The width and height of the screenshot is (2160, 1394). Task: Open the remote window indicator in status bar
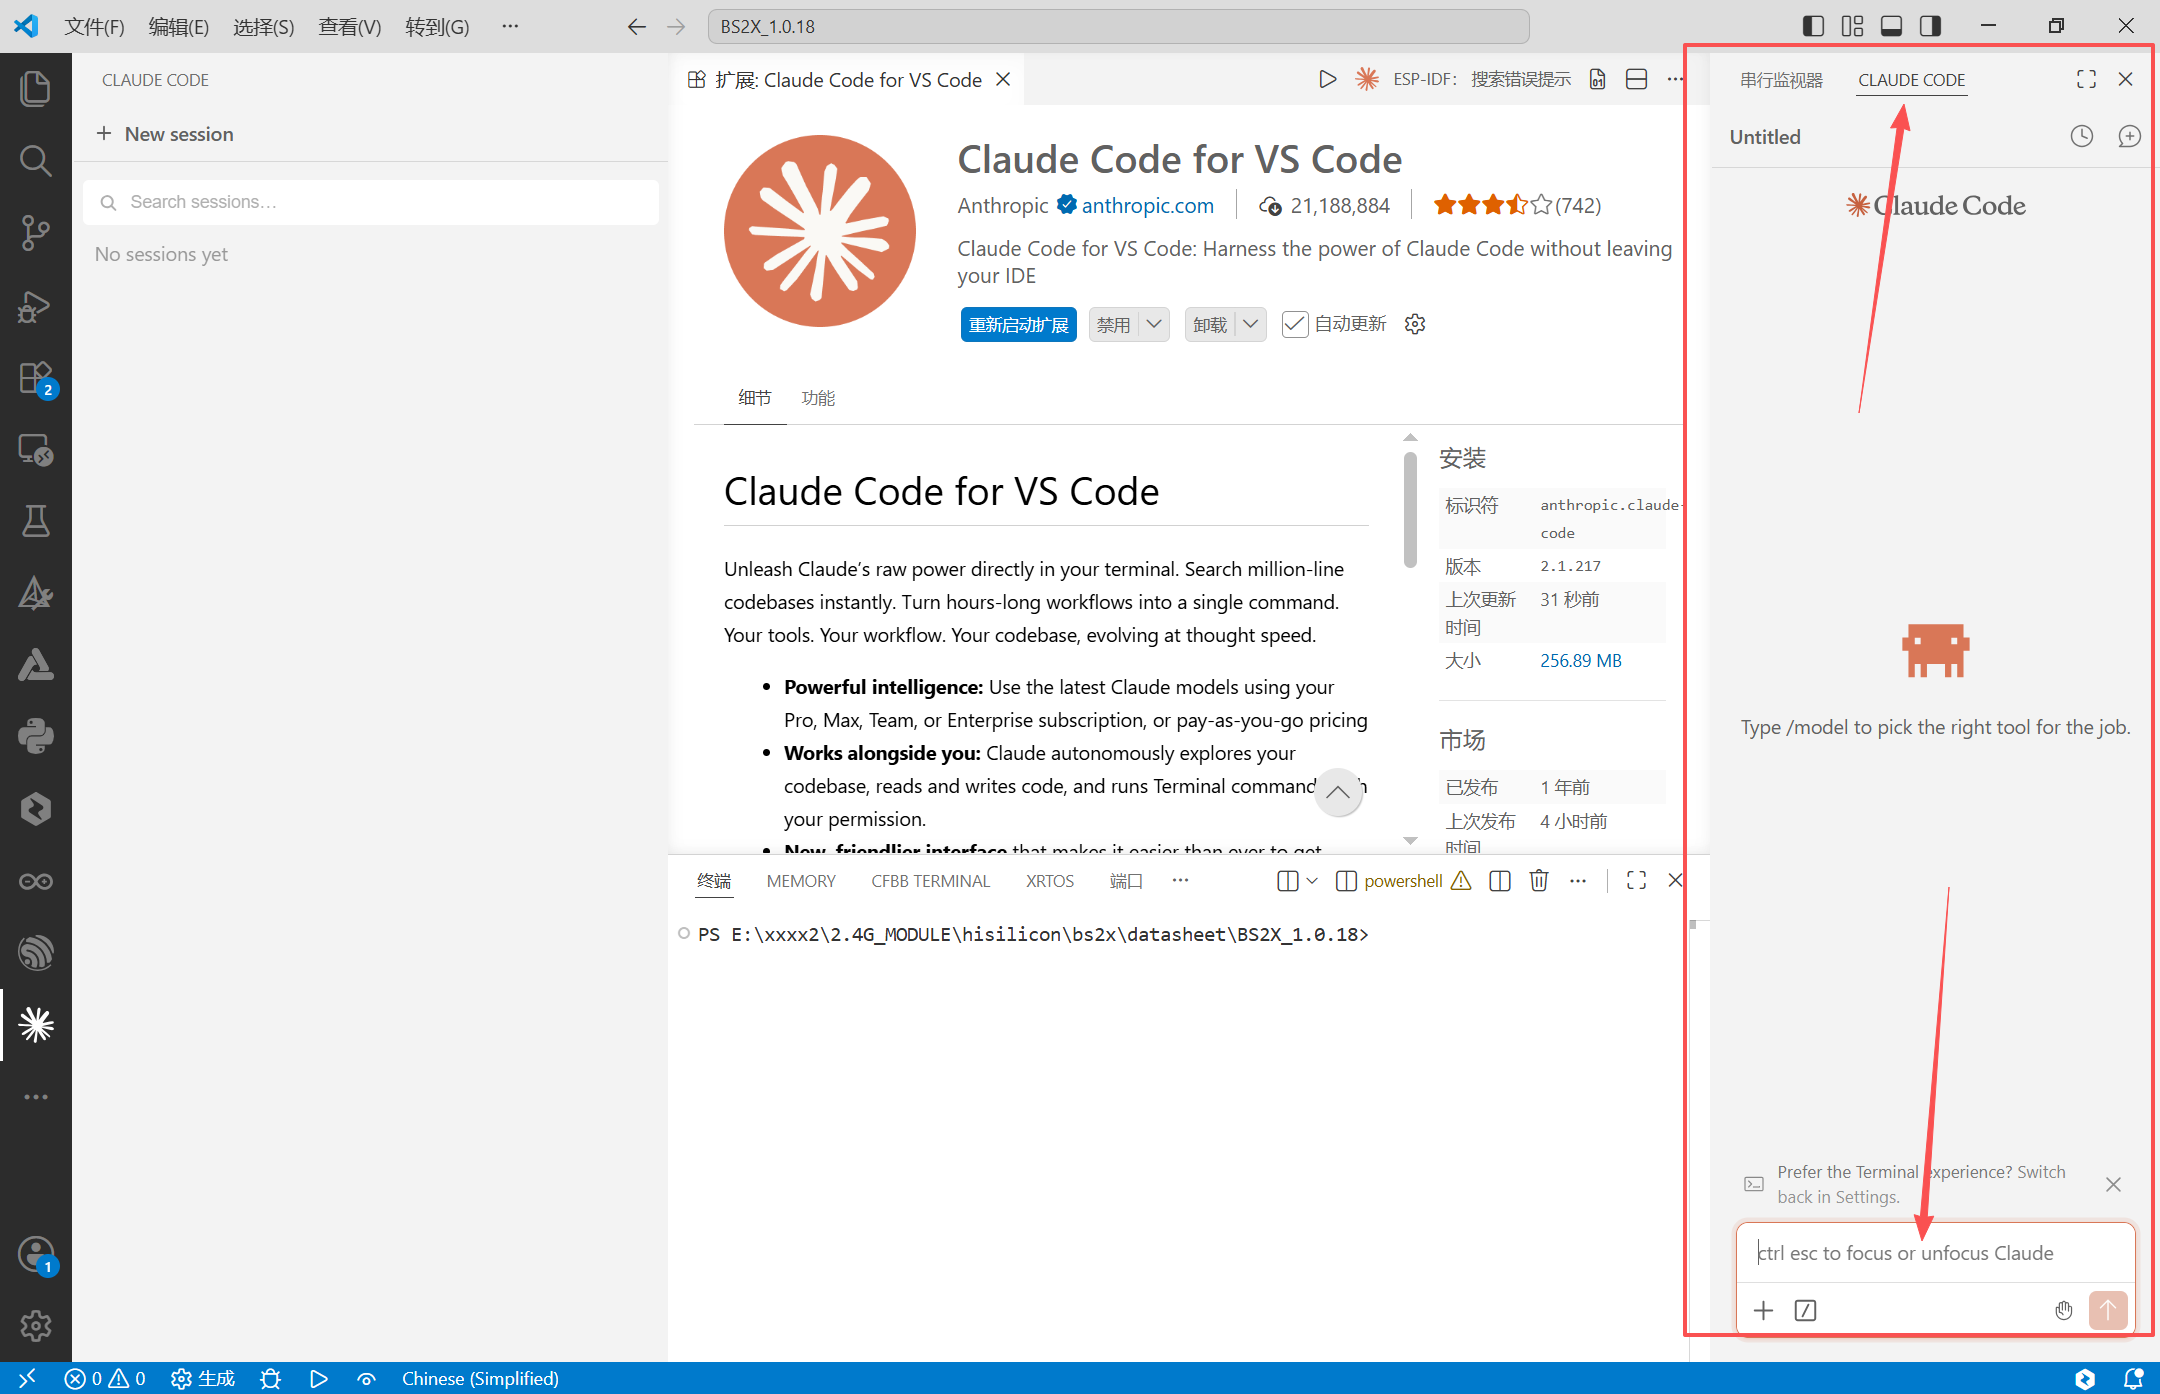tap(27, 1379)
